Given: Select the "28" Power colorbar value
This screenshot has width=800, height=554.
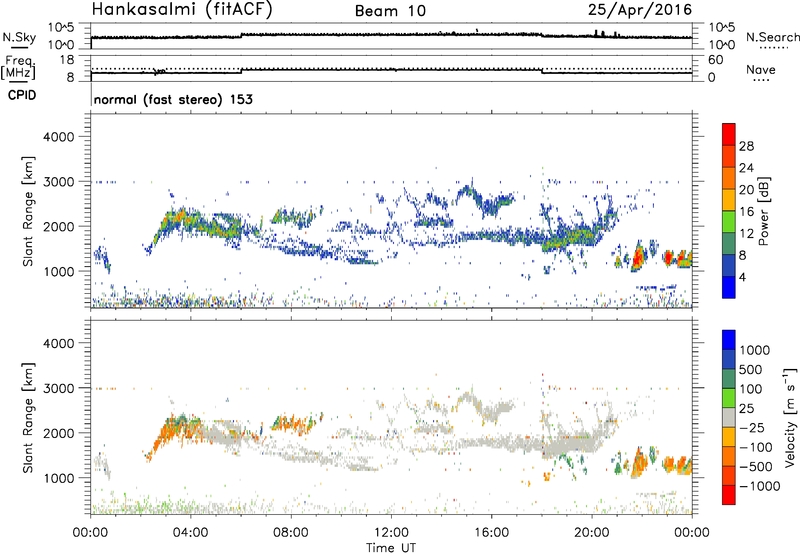Looking at the screenshot, I should pyautogui.click(x=746, y=146).
